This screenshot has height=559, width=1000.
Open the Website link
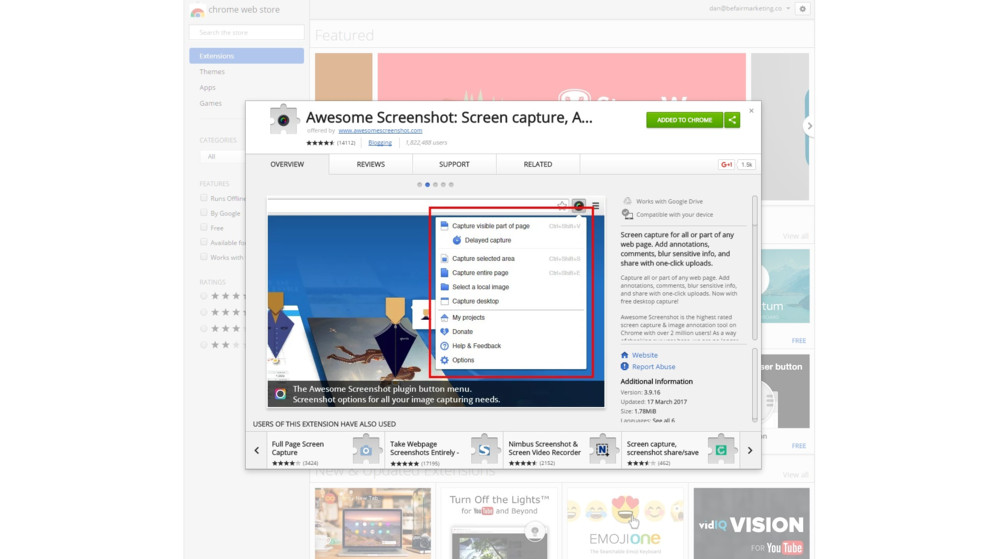tap(645, 355)
